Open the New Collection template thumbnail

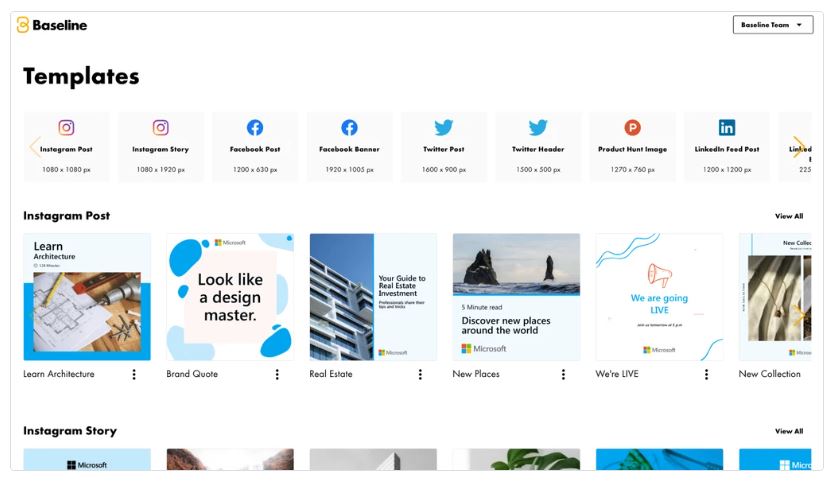coord(775,297)
